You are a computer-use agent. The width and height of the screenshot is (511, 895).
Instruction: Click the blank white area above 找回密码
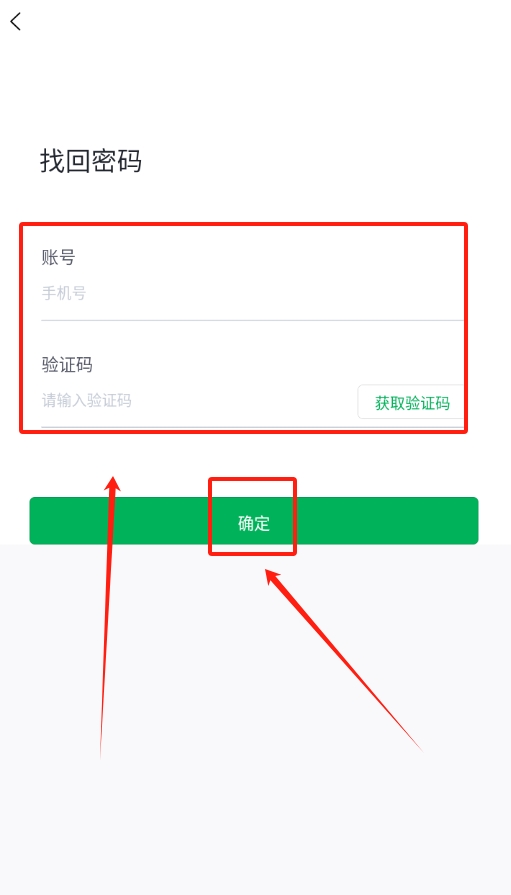pos(255,86)
